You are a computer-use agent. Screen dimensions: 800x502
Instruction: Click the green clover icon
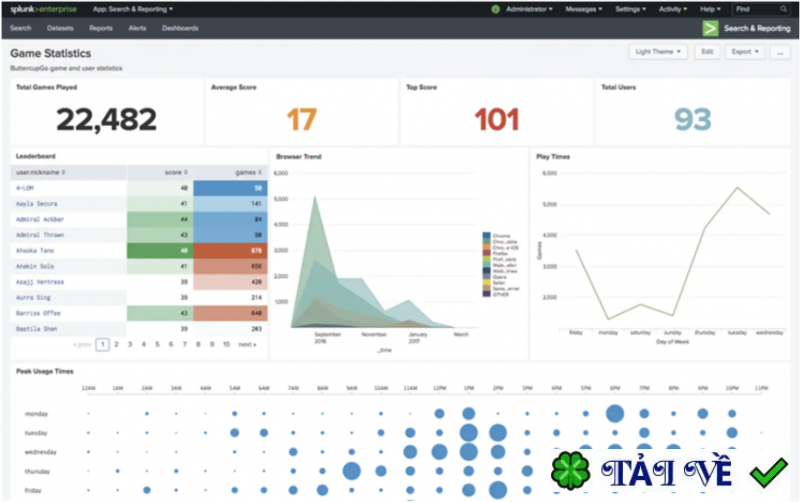tap(570, 470)
